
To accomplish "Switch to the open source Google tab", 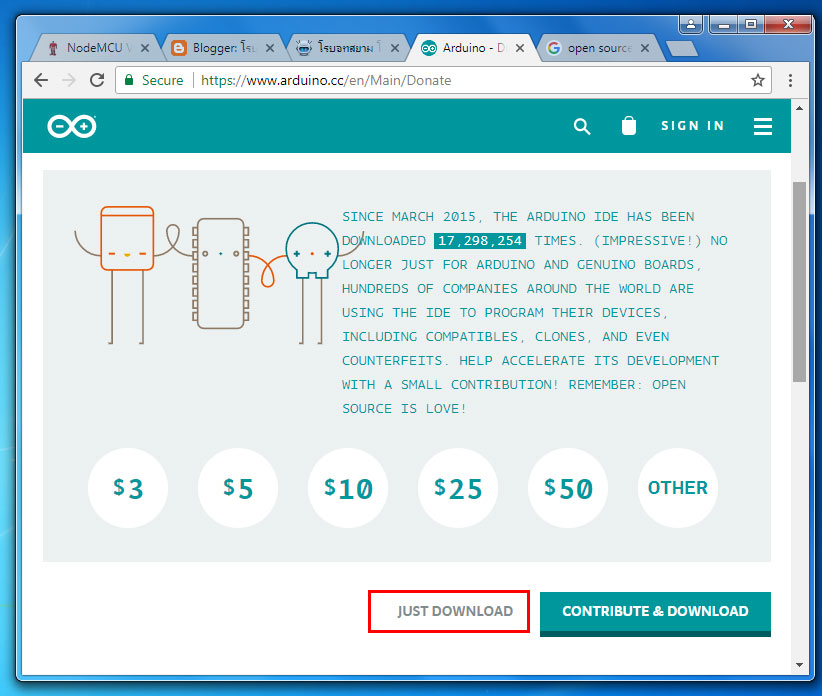I will click(599, 48).
